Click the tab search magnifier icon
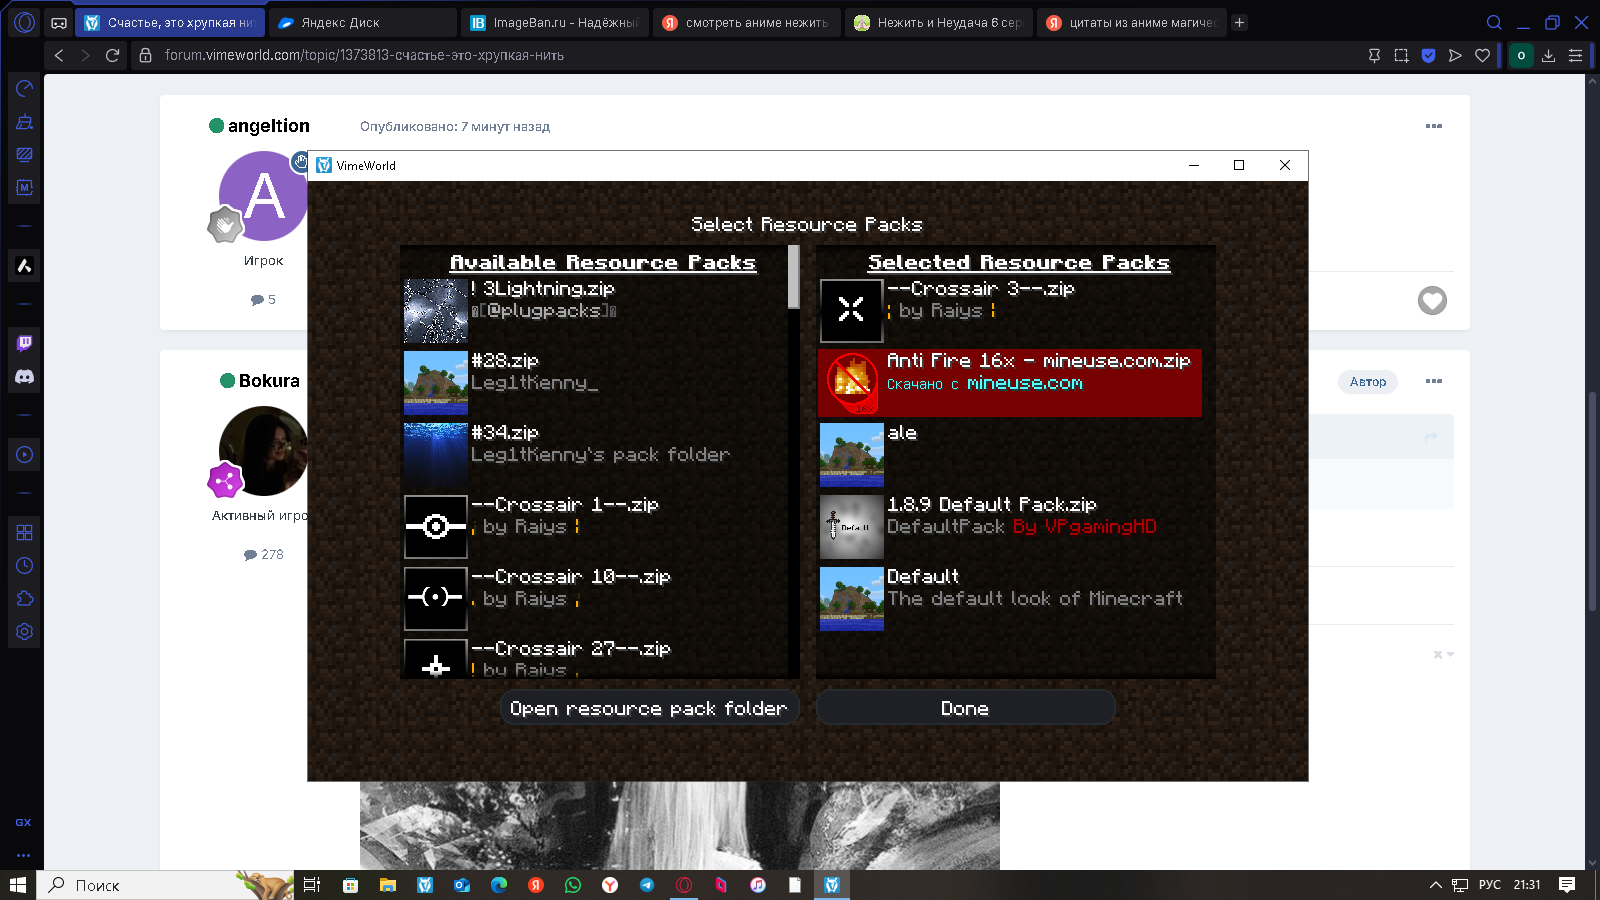The width and height of the screenshot is (1600, 900). tap(1494, 22)
